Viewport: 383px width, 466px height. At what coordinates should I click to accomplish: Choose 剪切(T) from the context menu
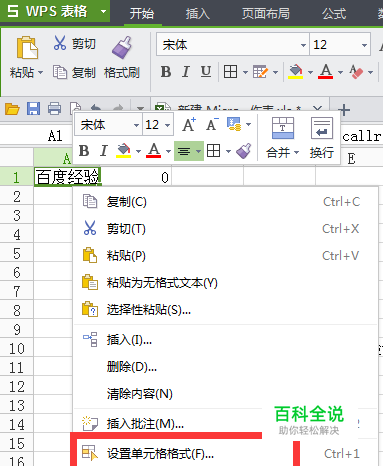click(225, 229)
